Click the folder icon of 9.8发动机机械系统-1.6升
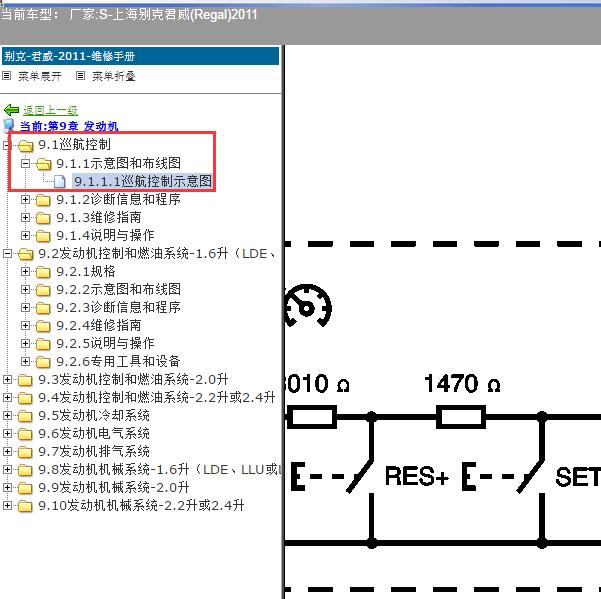The image size is (601, 599). pos(26,469)
